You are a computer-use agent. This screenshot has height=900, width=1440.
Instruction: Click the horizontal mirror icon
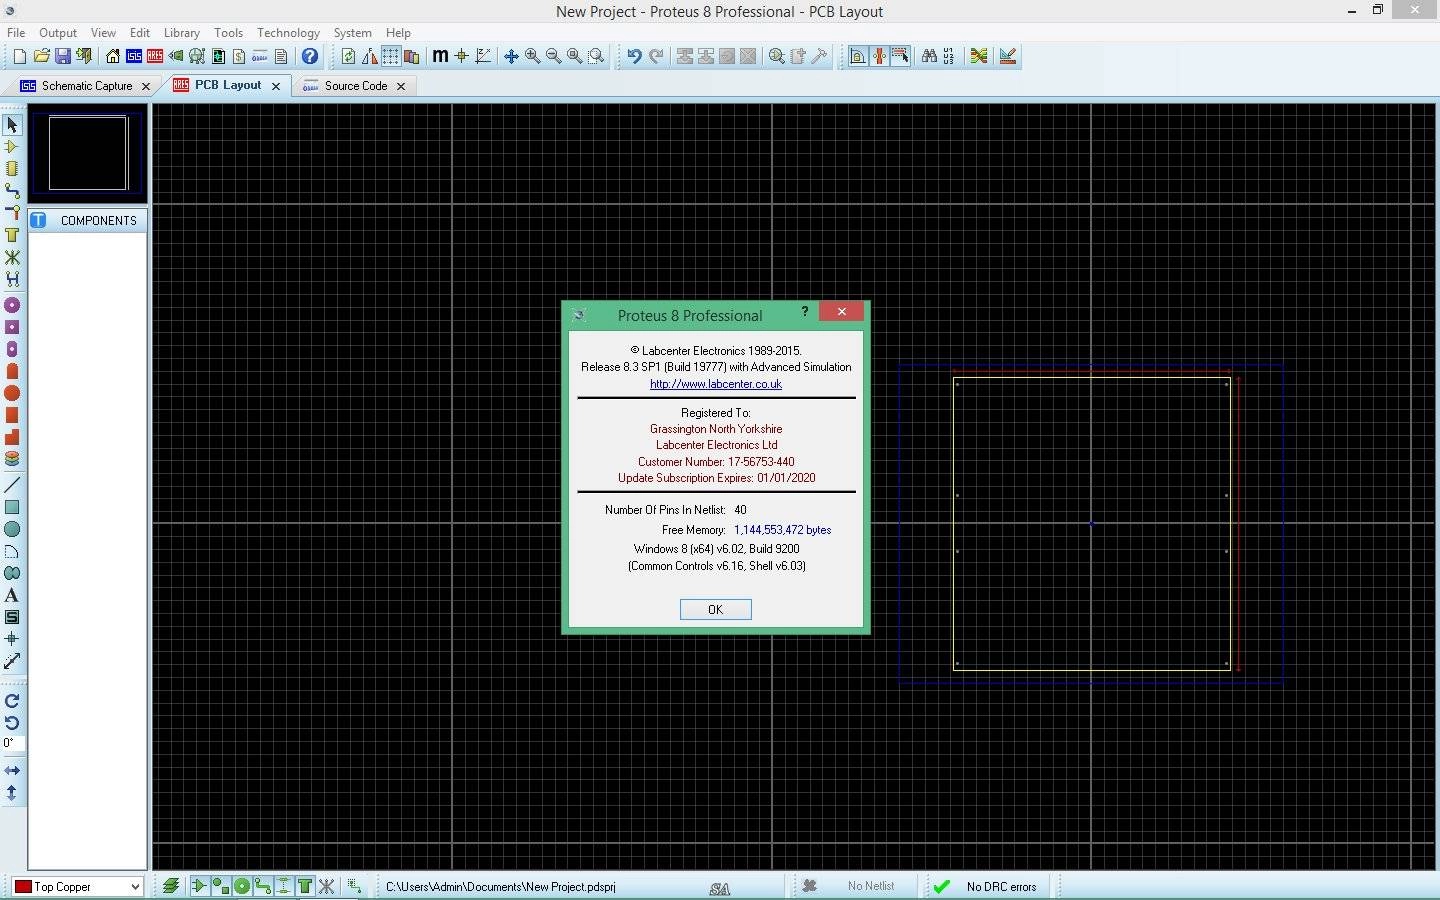tap(12, 771)
